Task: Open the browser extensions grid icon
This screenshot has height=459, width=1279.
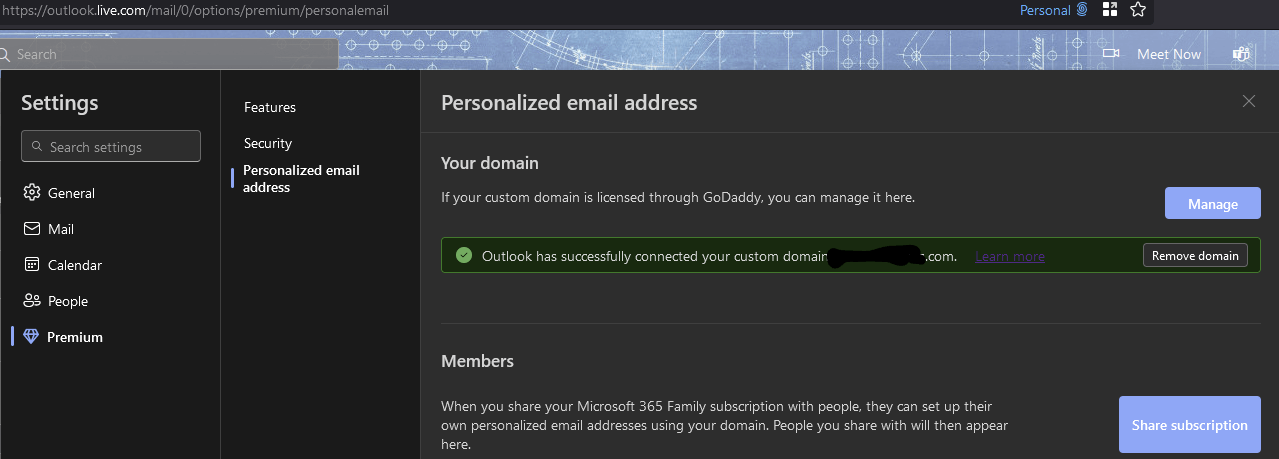Action: point(1109,10)
